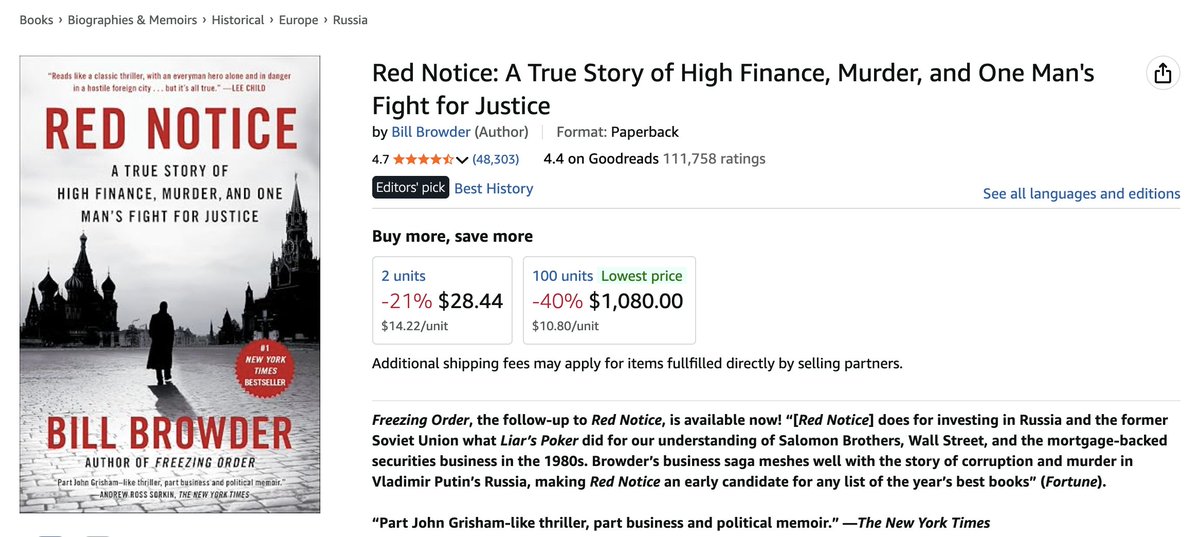Click the Editors' pick badge

pyautogui.click(x=411, y=188)
